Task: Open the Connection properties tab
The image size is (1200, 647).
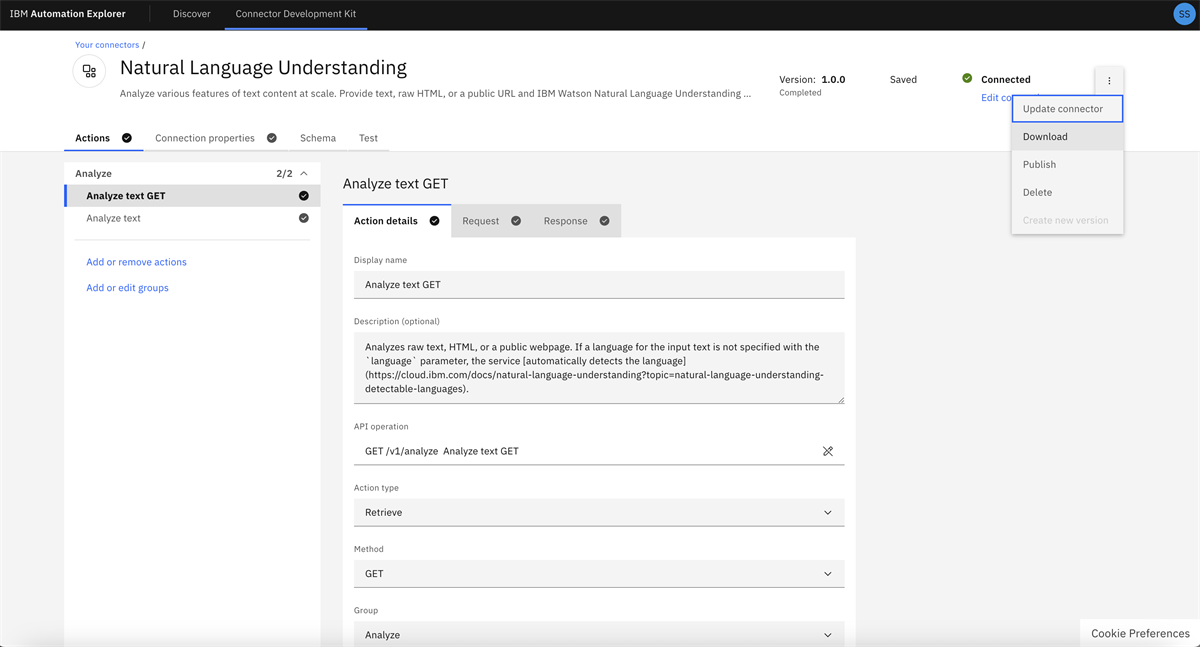Action: click(x=216, y=138)
